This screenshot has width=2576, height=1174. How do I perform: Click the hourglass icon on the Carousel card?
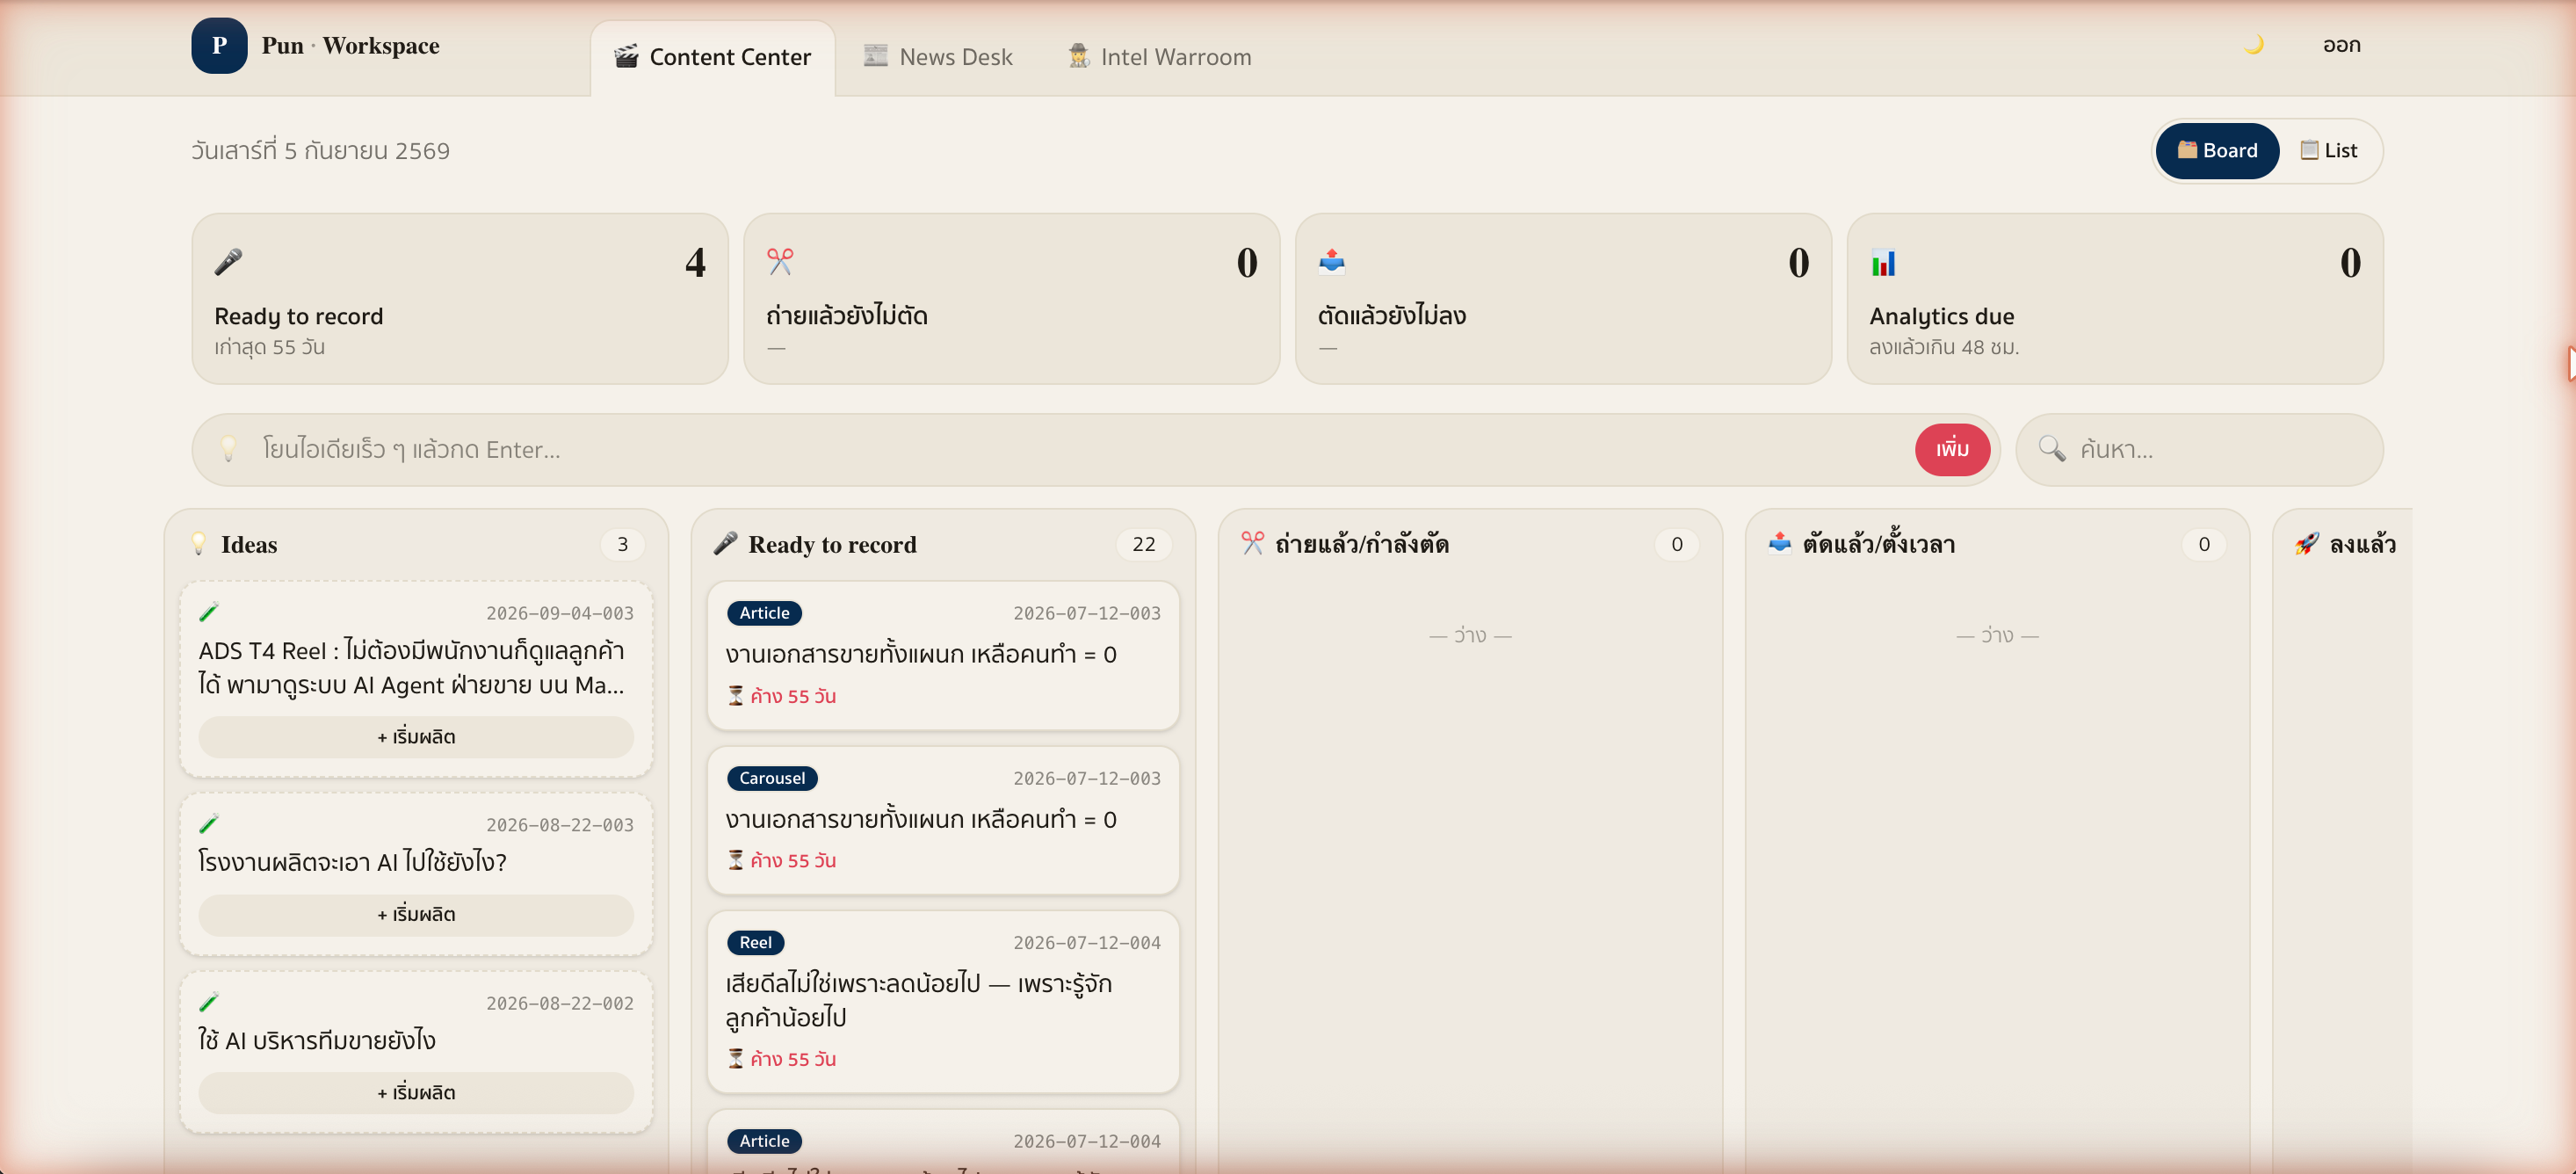coord(736,860)
